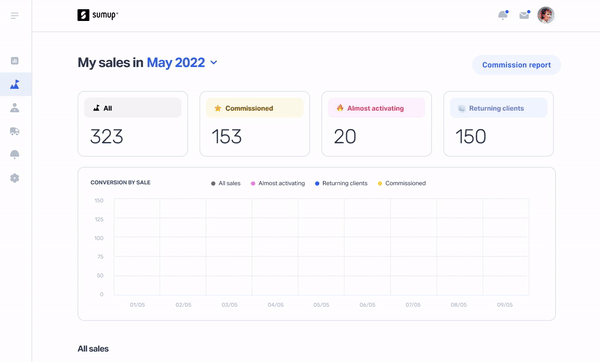
Task: Open the settings gear in the sidebar
Action: click(15, 178)
